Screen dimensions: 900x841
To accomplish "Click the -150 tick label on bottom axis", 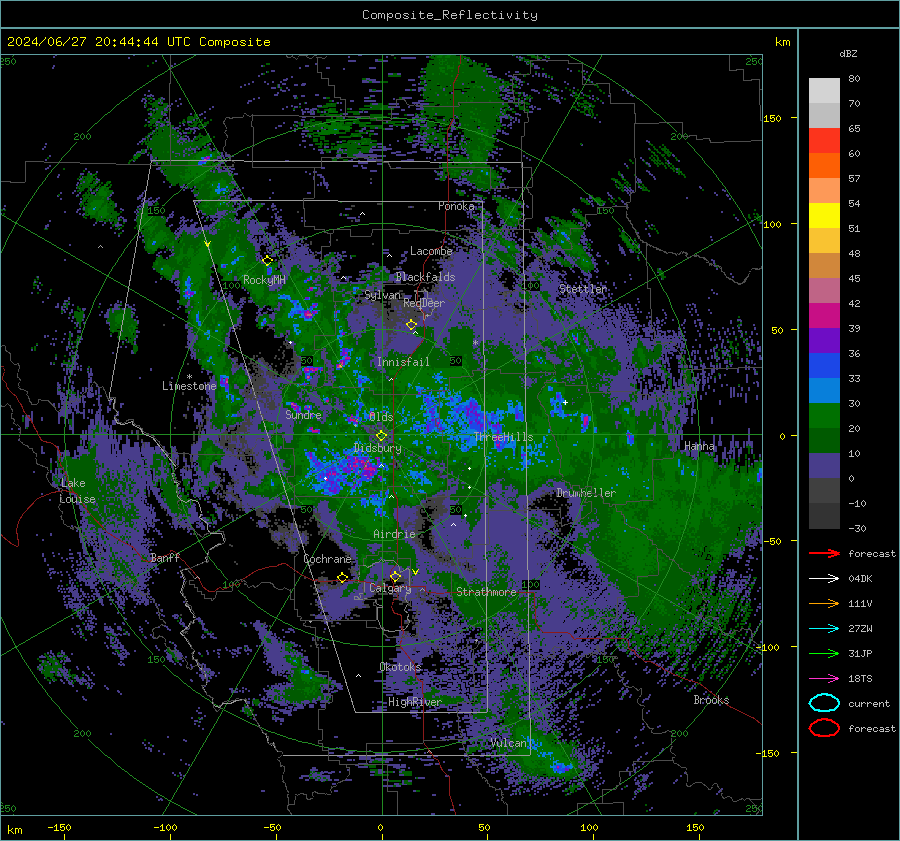I will pyautogui.click(x=59, y=827).
